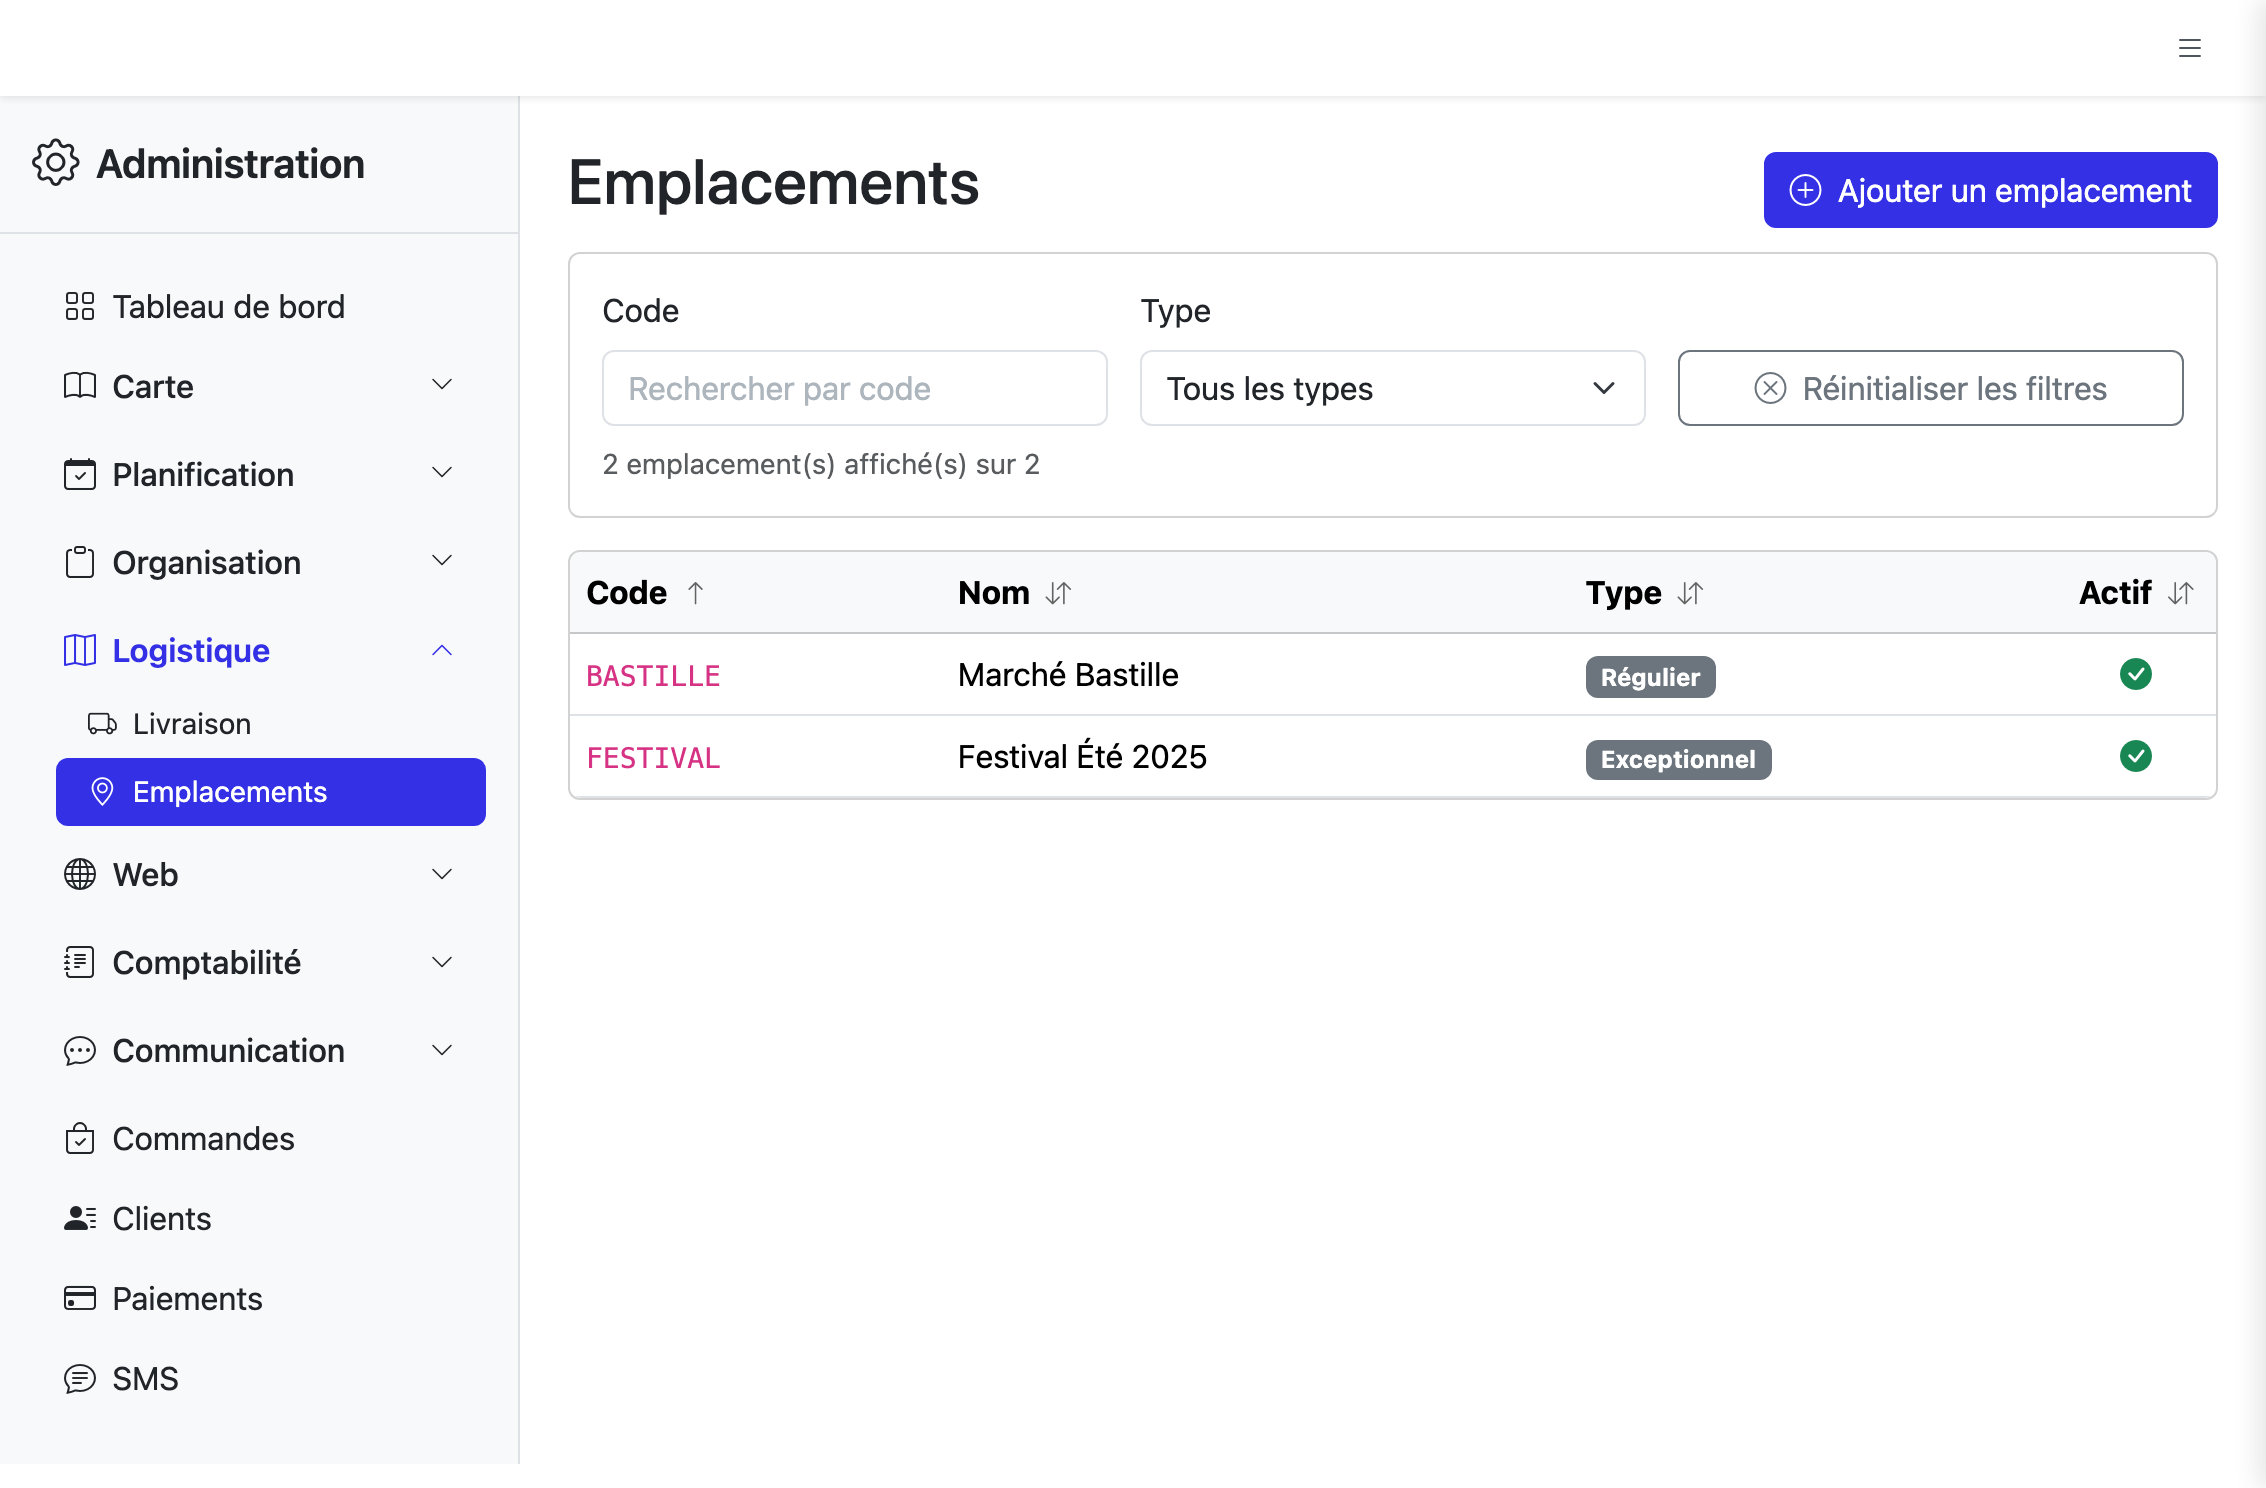This screenshot has width=2266, height=1488.
Task: Click the Logistique map icon
Action: pos(80,650)
